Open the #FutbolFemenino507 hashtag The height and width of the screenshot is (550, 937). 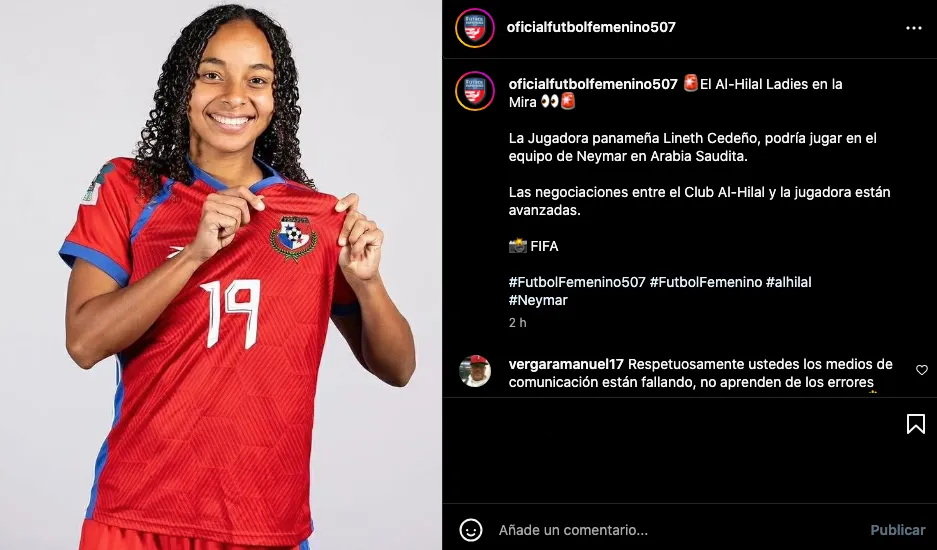click(x=577, y=282)
